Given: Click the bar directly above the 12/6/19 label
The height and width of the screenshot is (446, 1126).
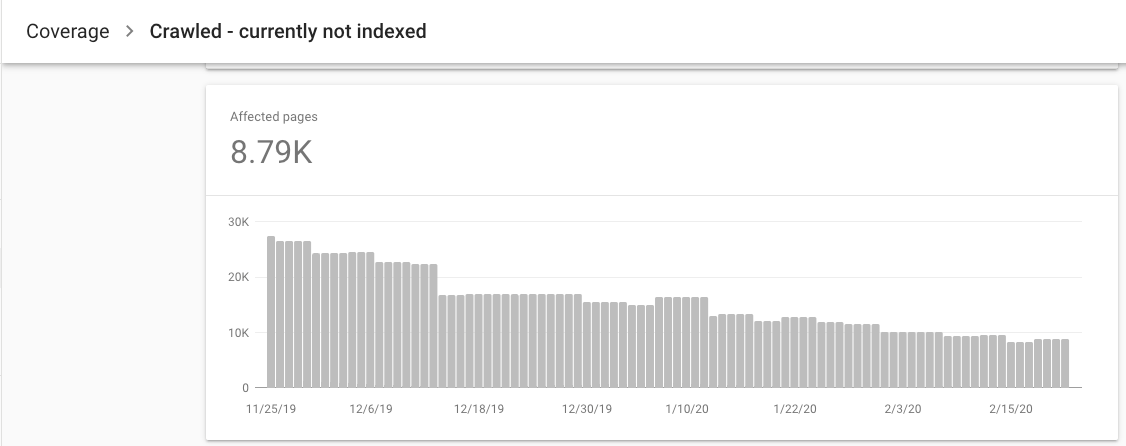Looking at the screenshot, I should [x=370, y=320].
